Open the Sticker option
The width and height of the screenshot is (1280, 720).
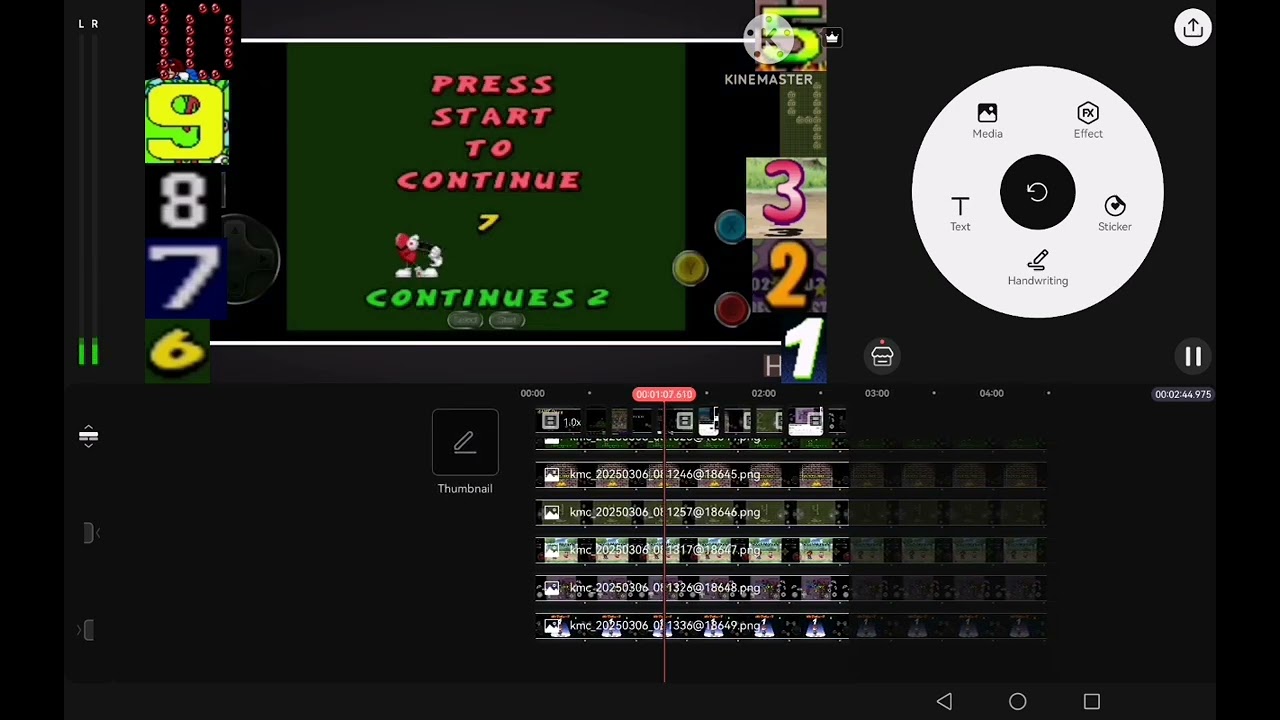[x=1115, y=213]
